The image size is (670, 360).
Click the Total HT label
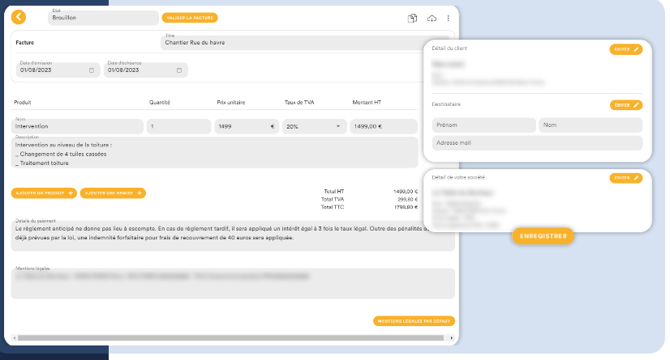coord(334,192)
